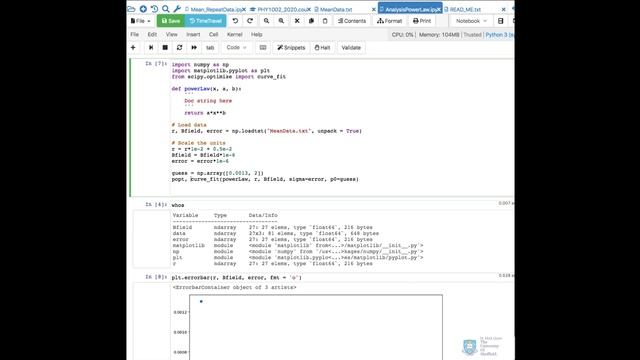The image size is (640, 360).
Task: Zoom in the notebook view
Action: click(x=281, y=21)
